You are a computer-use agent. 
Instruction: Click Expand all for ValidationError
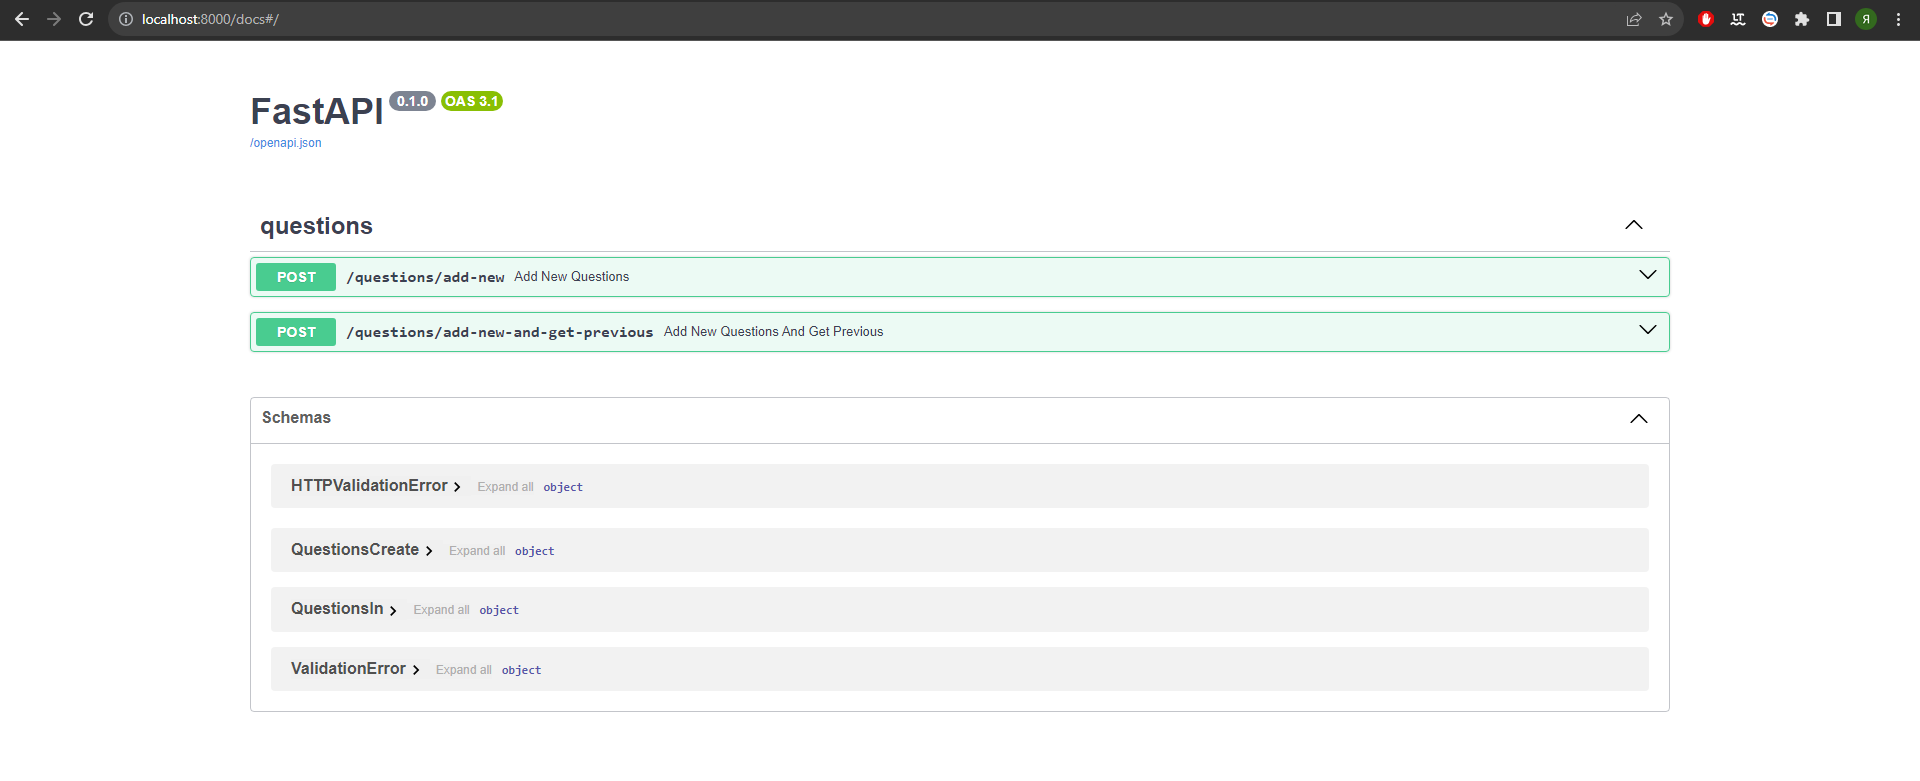coord(464,670)
